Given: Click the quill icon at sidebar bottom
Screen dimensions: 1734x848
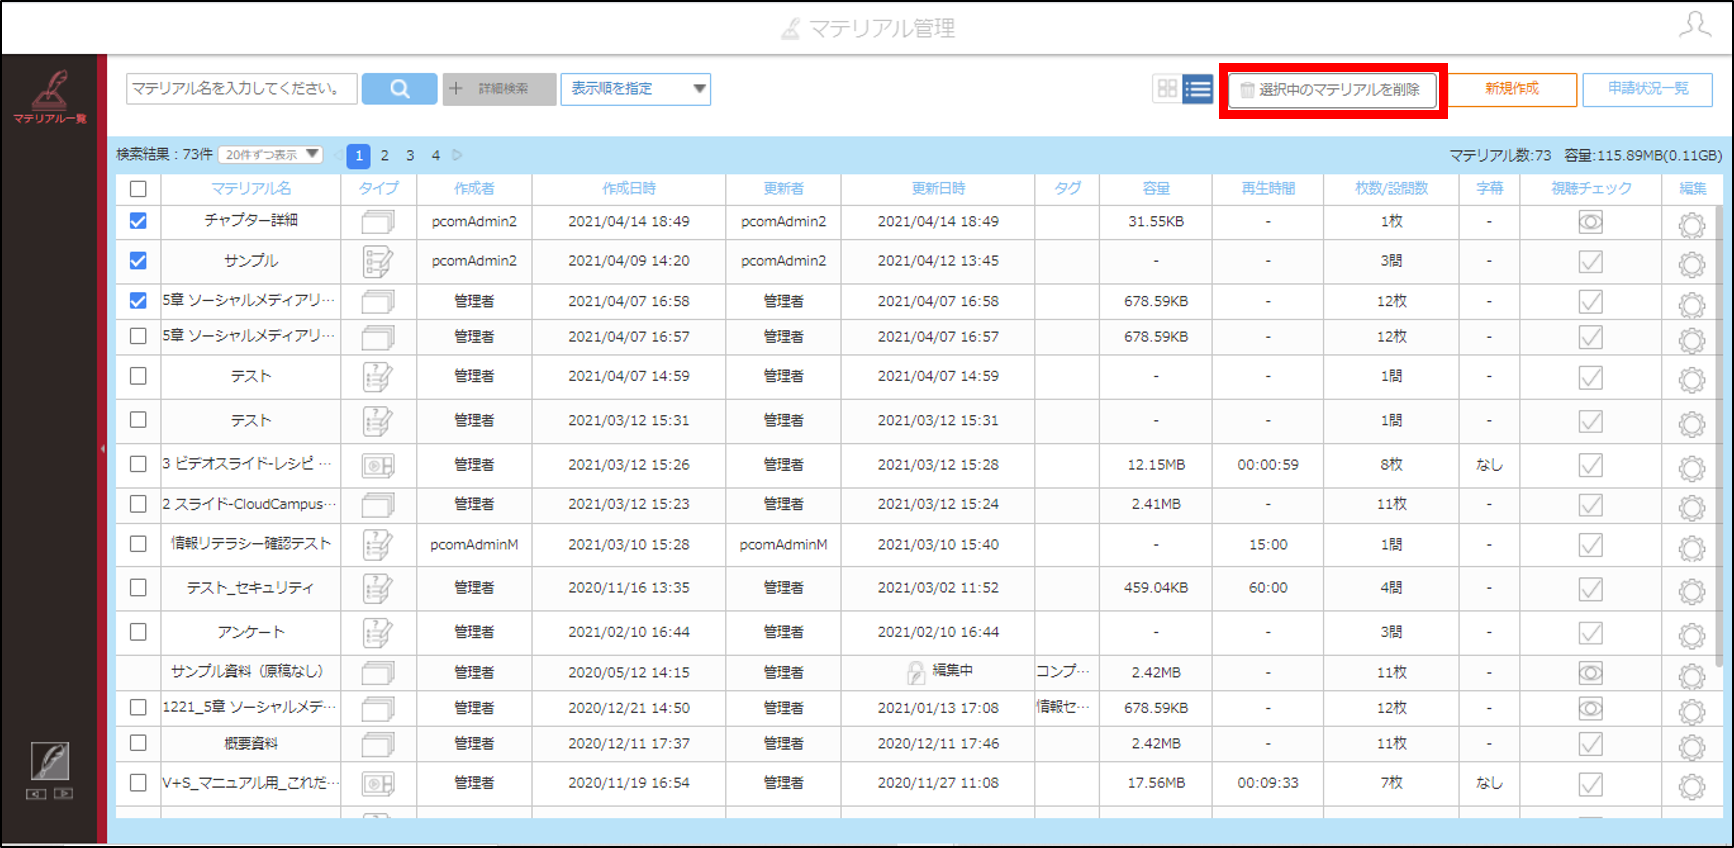Looking at the screenshot, I should [50, 761].
